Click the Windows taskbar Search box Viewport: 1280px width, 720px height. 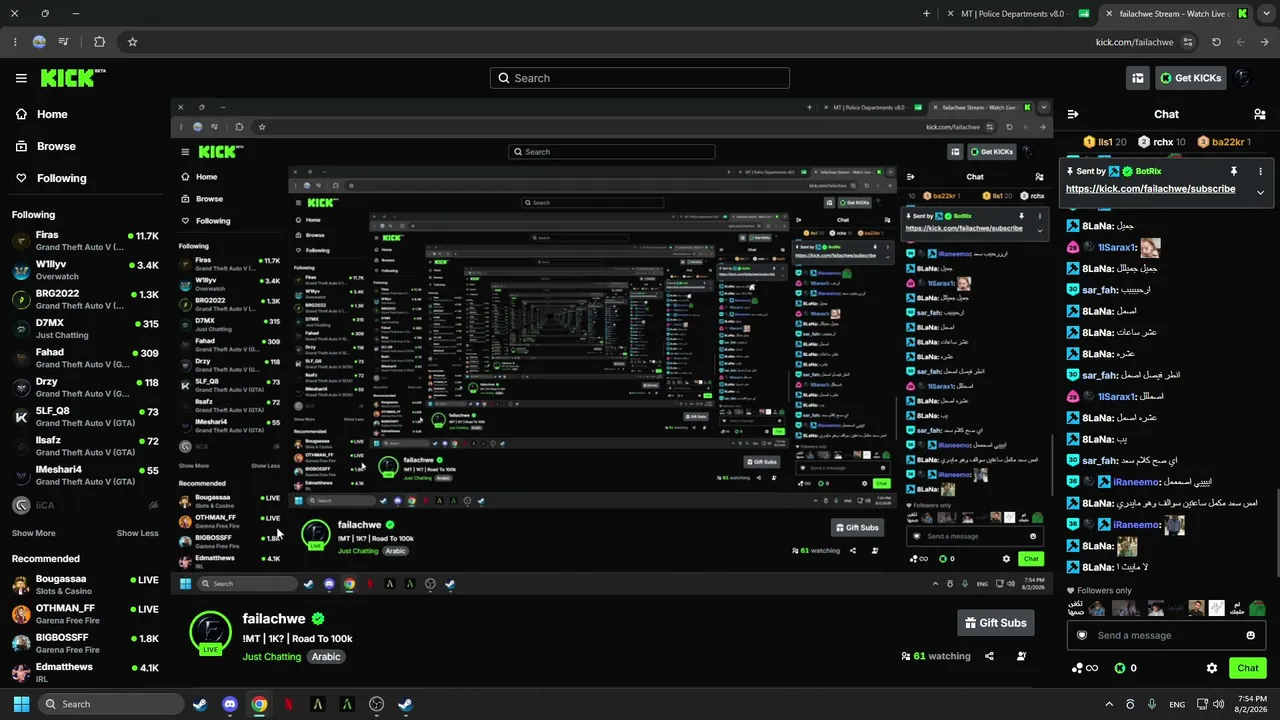[x=110, y=704]
